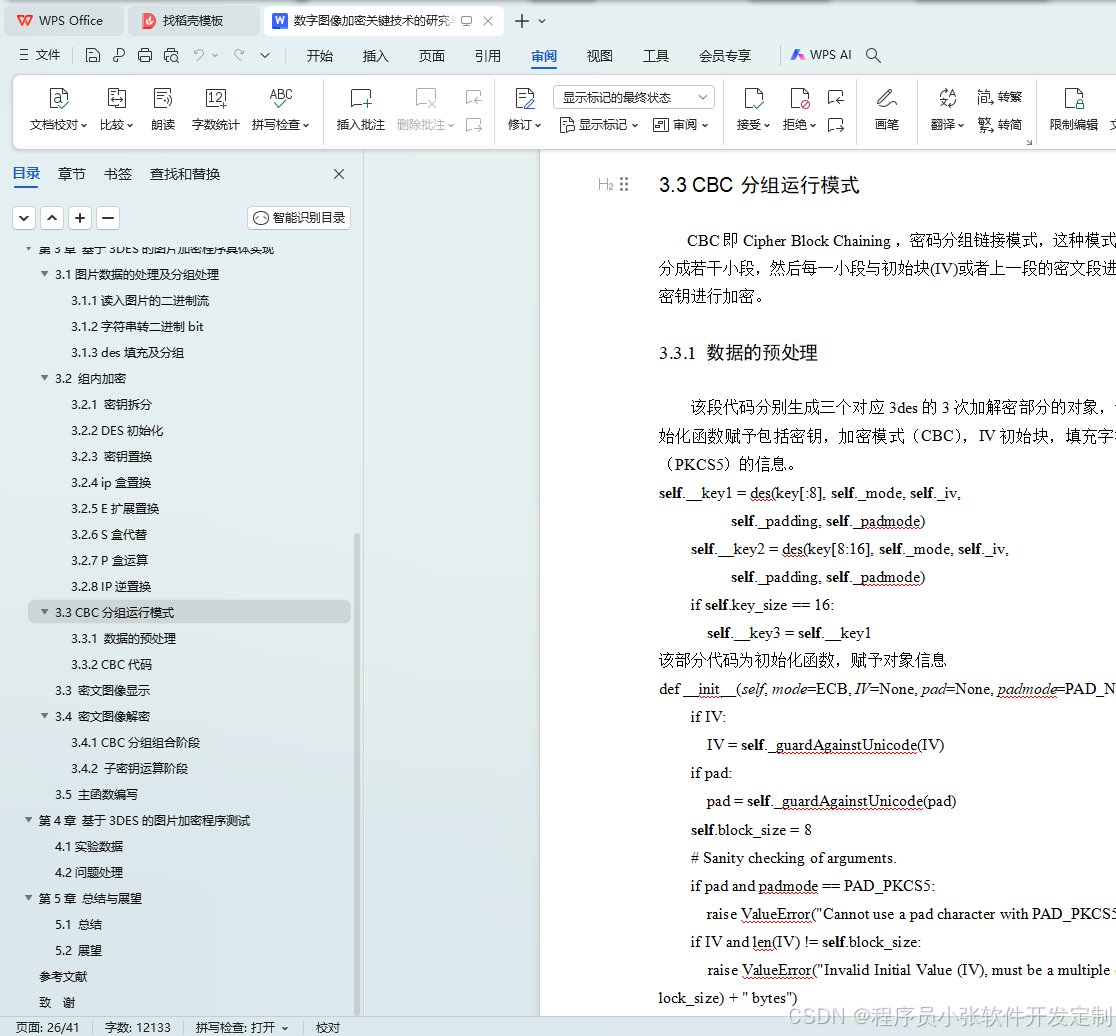
Task: Open the export to PDF icon
Action: click(x=119, y=56)
